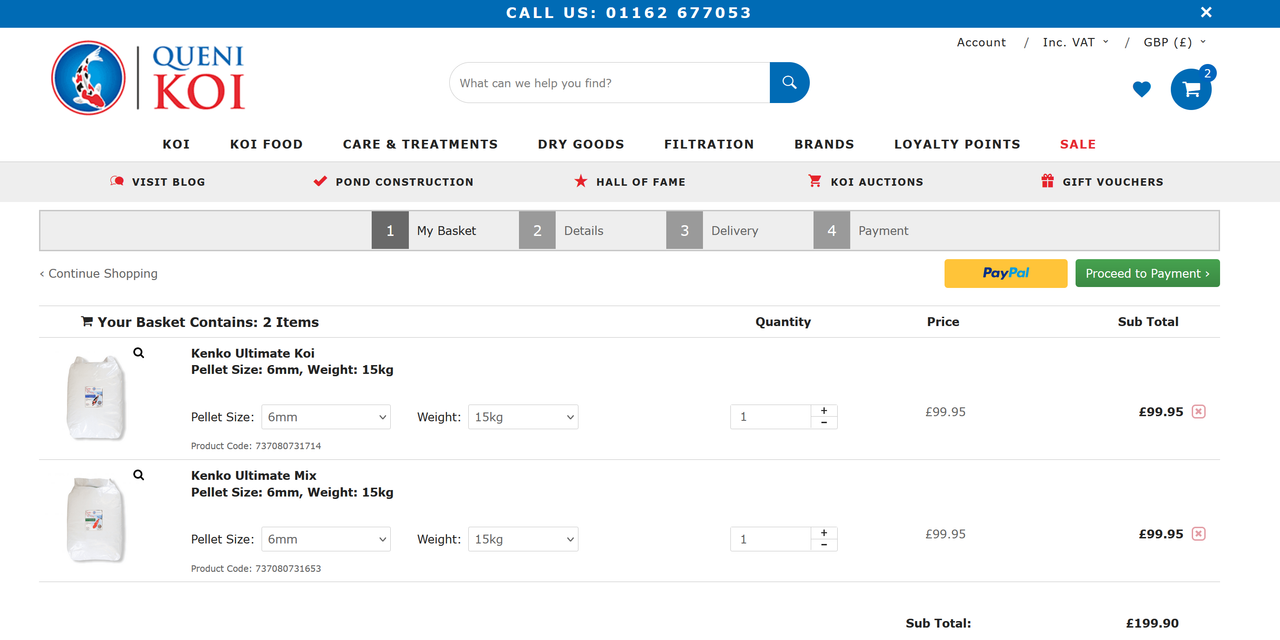The height and width of the screenshot is (640, 1280).
Task: Open the Account link
Action: click(981, 42)
